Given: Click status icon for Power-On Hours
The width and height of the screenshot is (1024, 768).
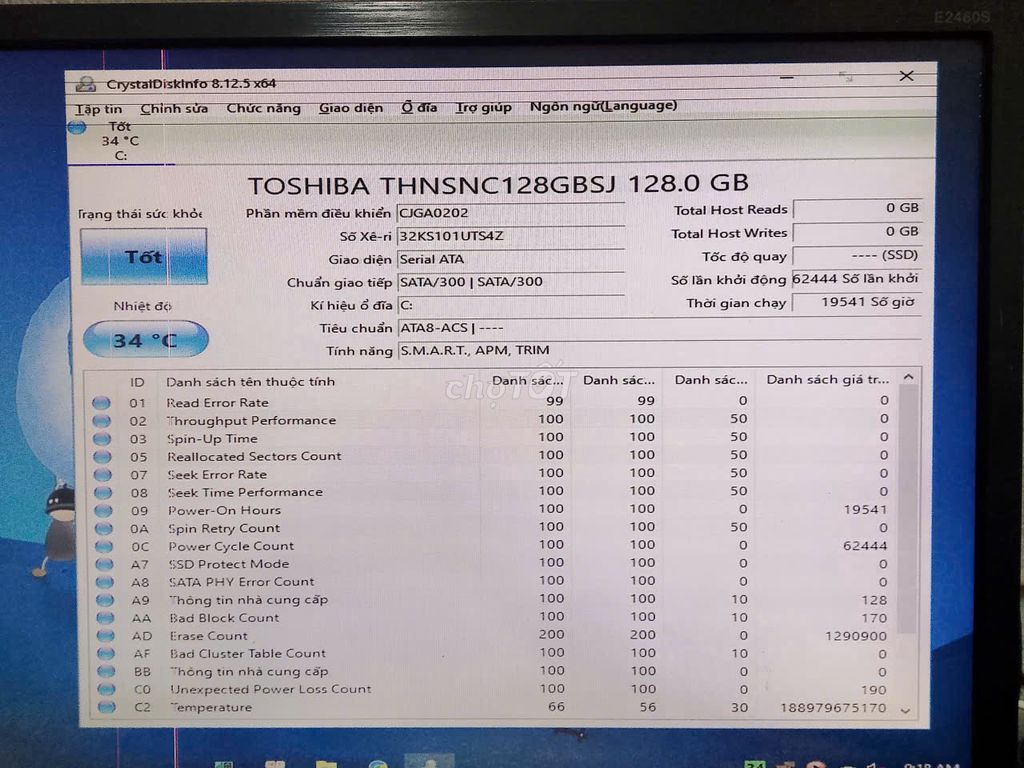Looking at the screenshot, I should coord(103,511).
